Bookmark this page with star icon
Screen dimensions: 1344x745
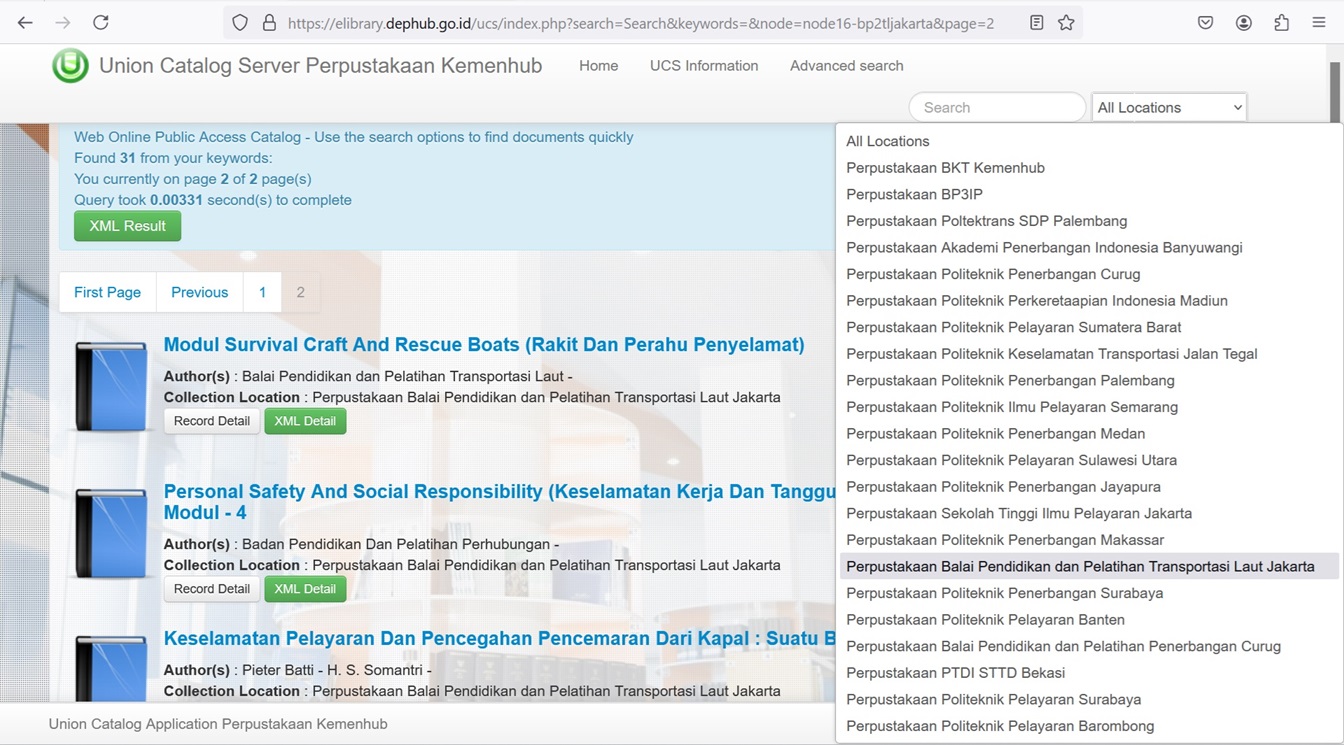pos(1066,22)
